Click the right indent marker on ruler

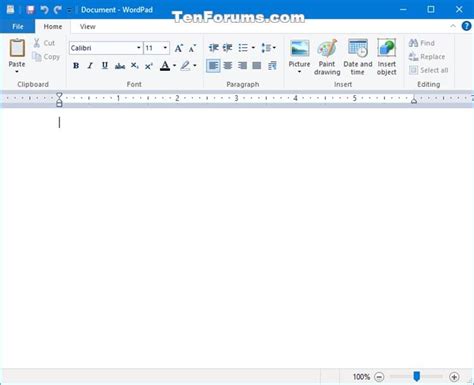(414, 100)
